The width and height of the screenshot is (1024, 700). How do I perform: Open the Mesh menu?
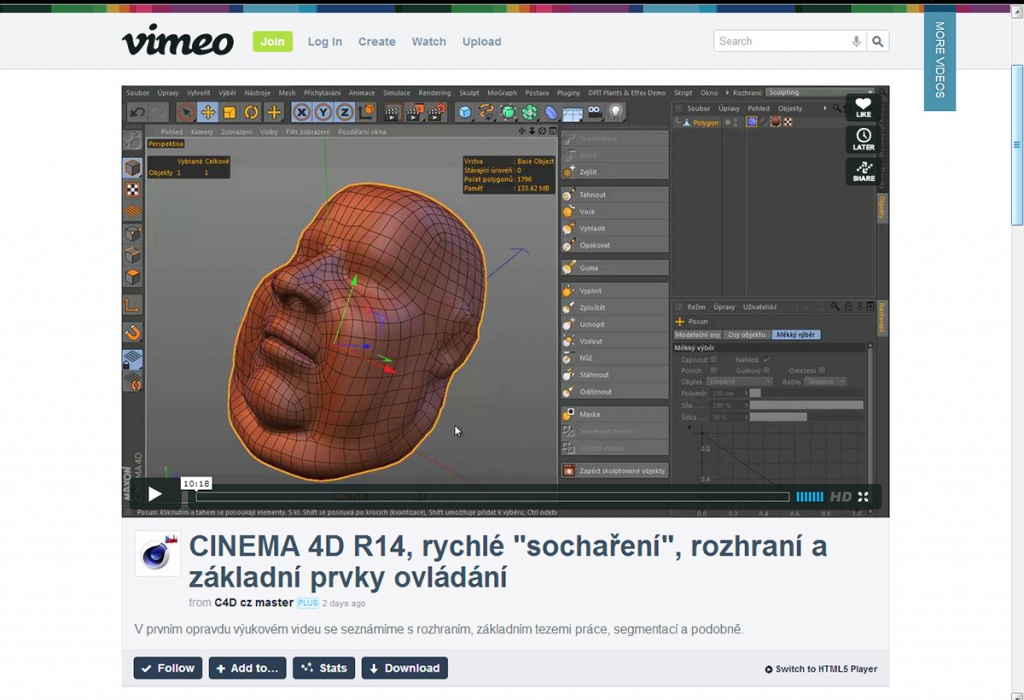coord(287,93)
